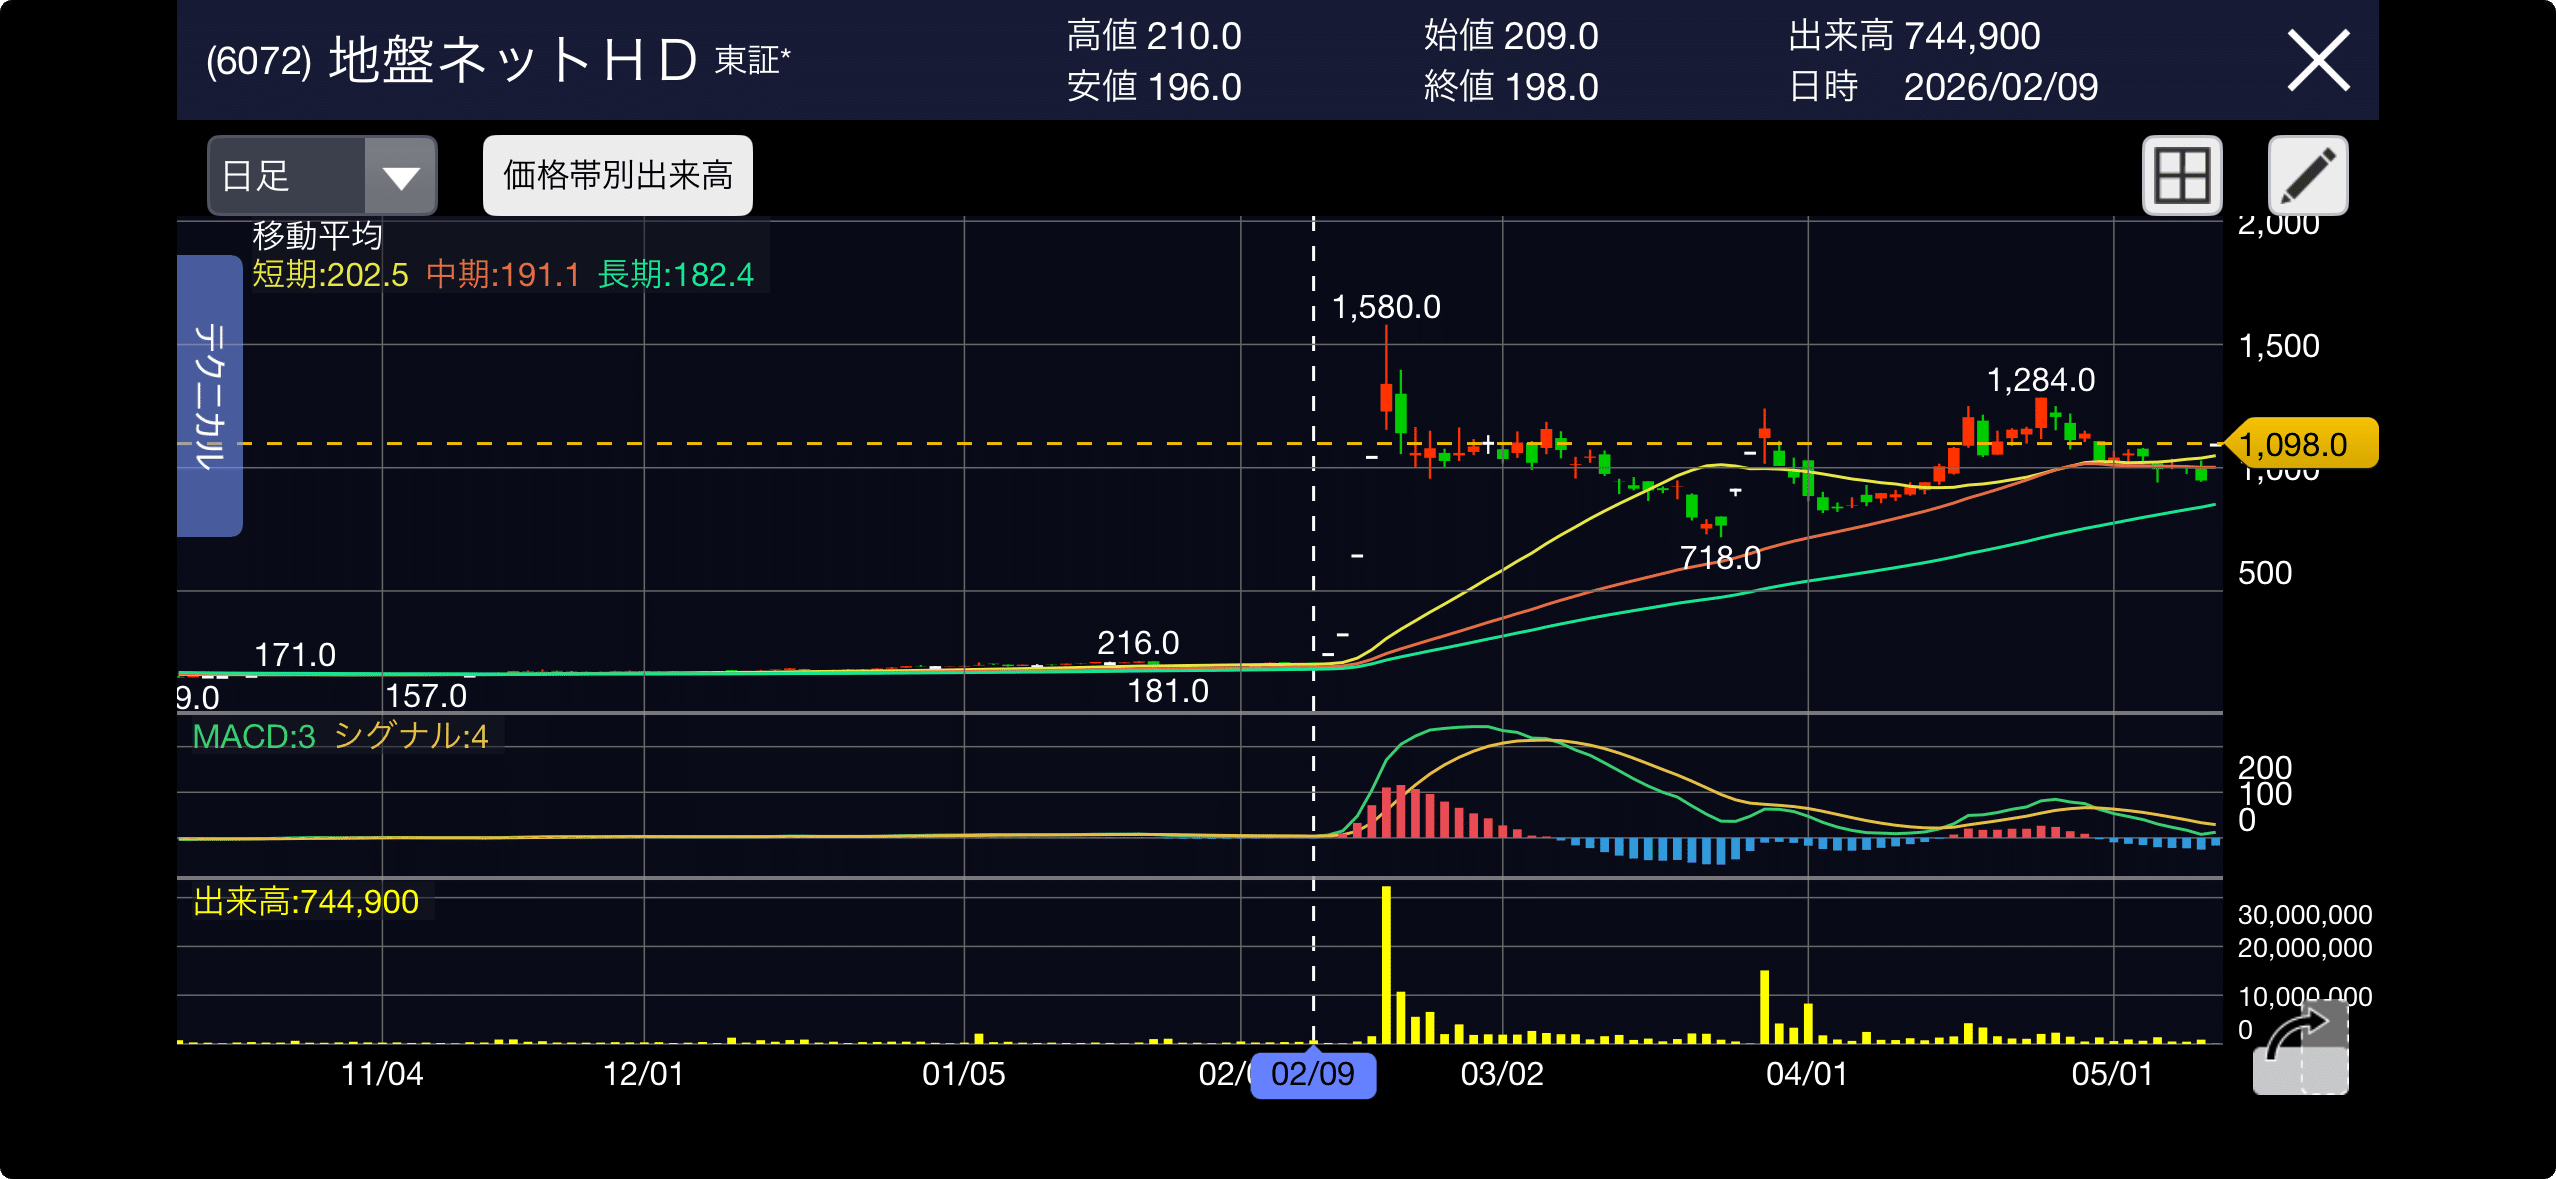Tap the 05/01 date axis label

[2112, 1074]
